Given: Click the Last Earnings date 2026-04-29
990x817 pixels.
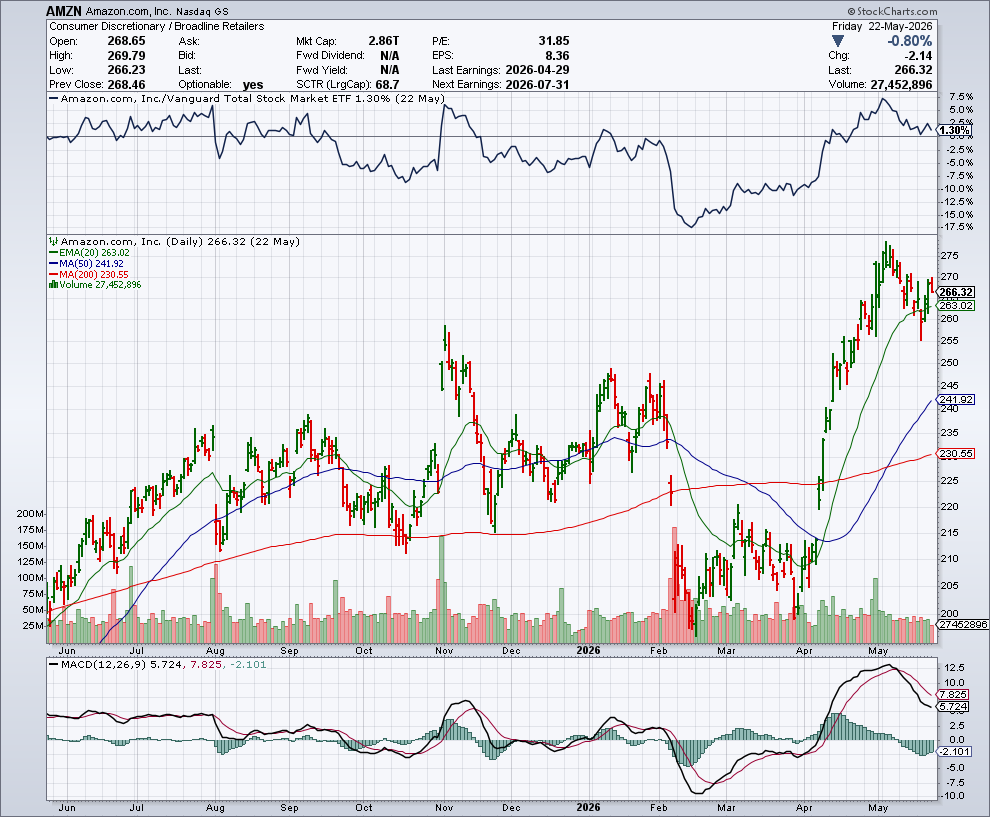Looking at the screenshot, I should pyautogui.click(x=537, y=70).
